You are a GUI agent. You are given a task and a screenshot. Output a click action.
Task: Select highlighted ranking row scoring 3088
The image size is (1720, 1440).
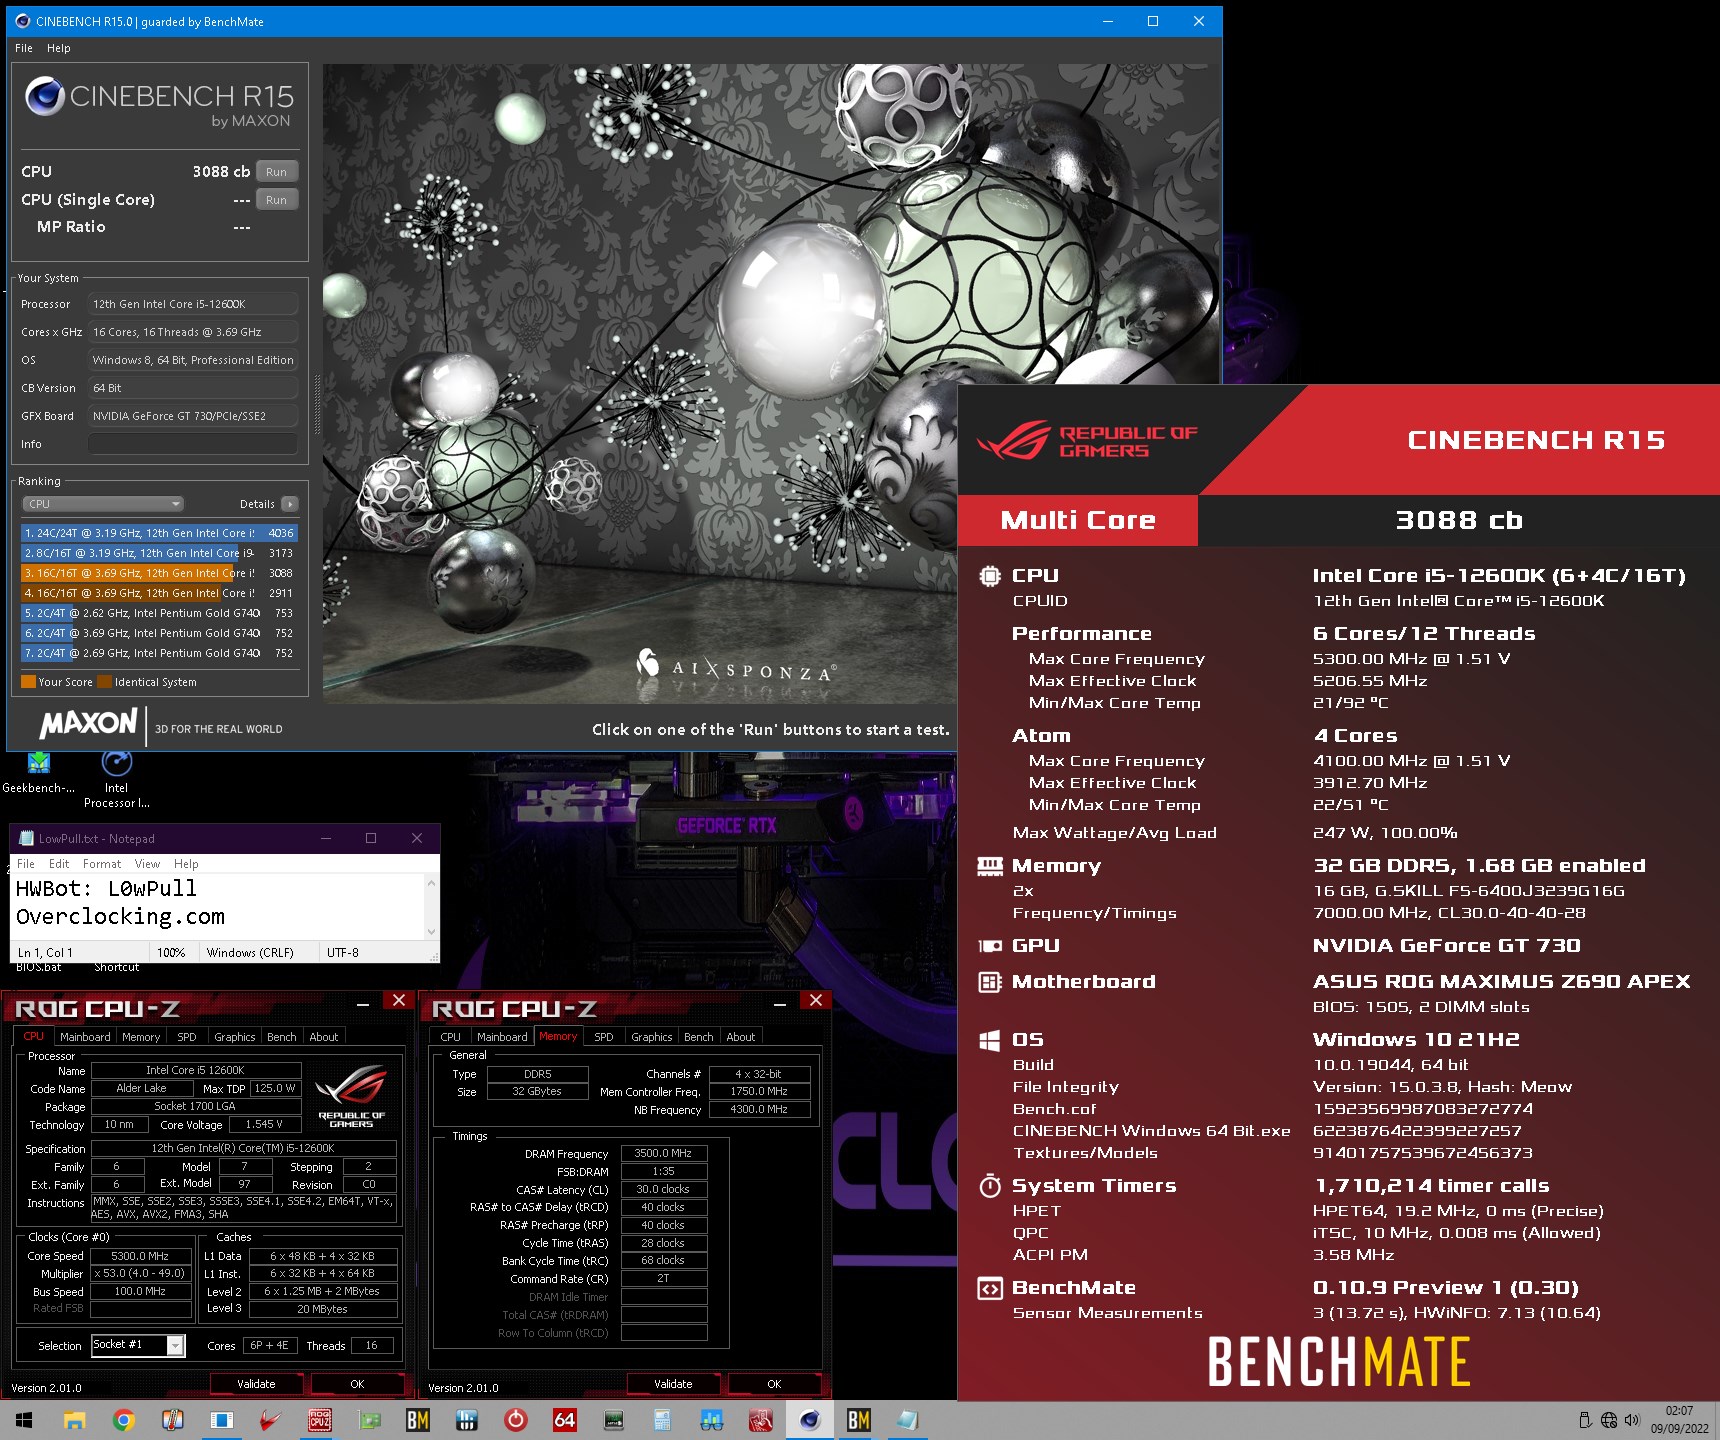coord(159,573)
